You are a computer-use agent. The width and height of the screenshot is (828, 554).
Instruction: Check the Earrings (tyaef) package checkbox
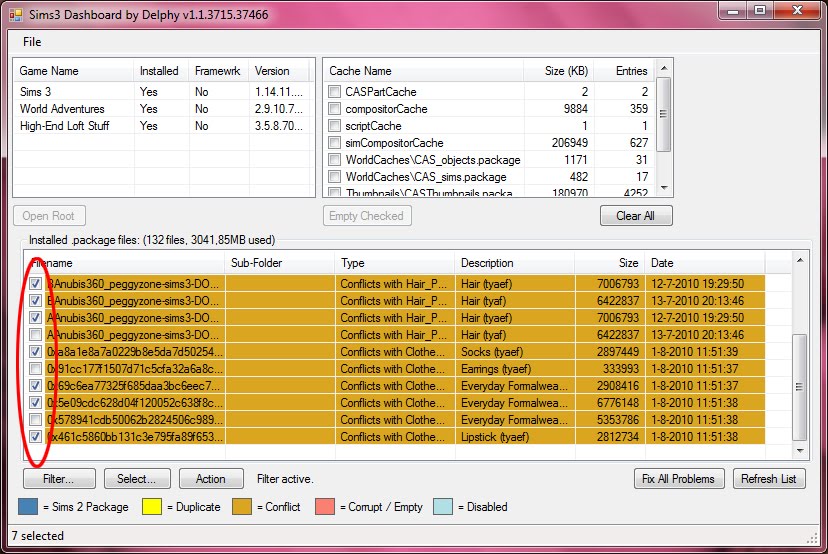[35, 369]
